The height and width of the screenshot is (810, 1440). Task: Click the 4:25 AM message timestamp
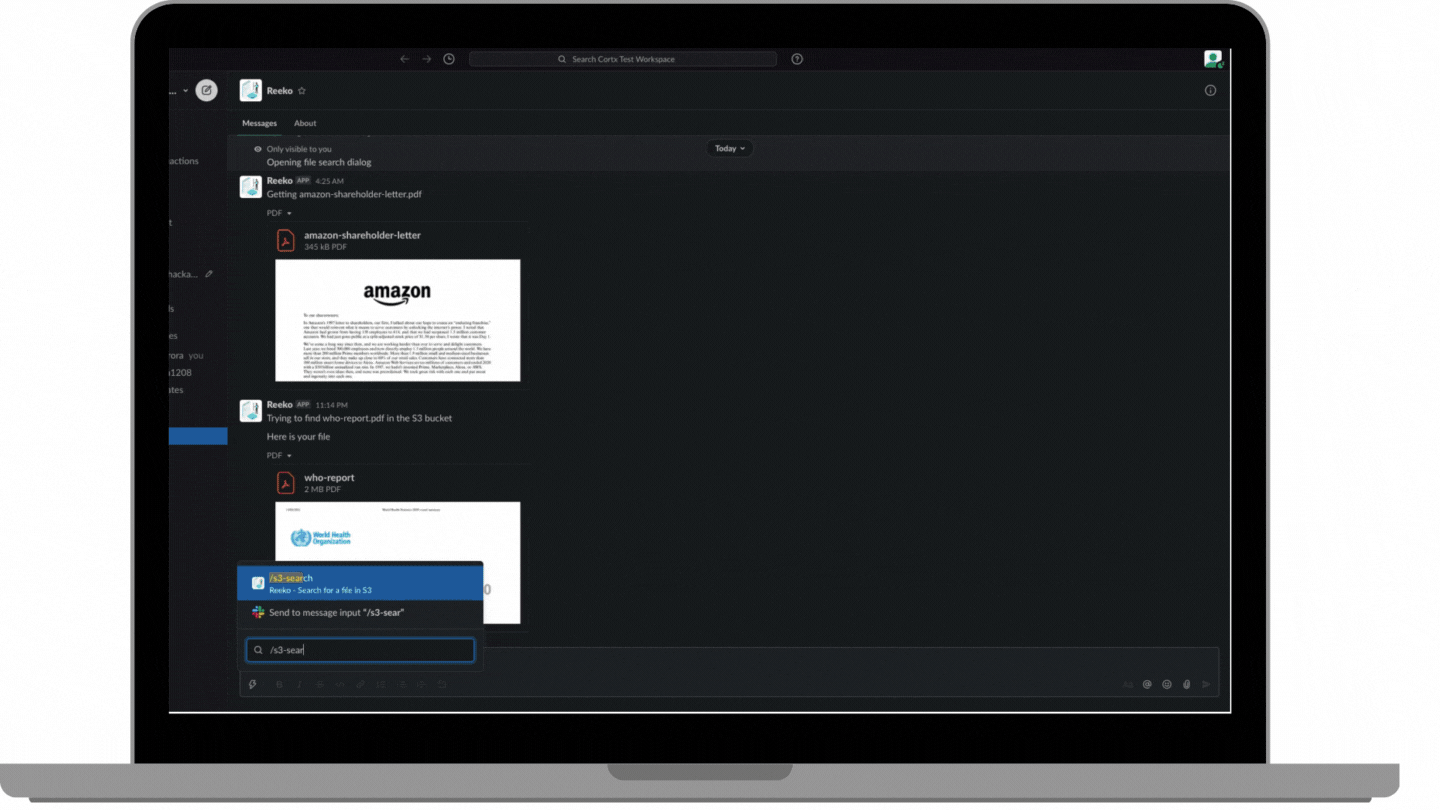click(329, 181)
